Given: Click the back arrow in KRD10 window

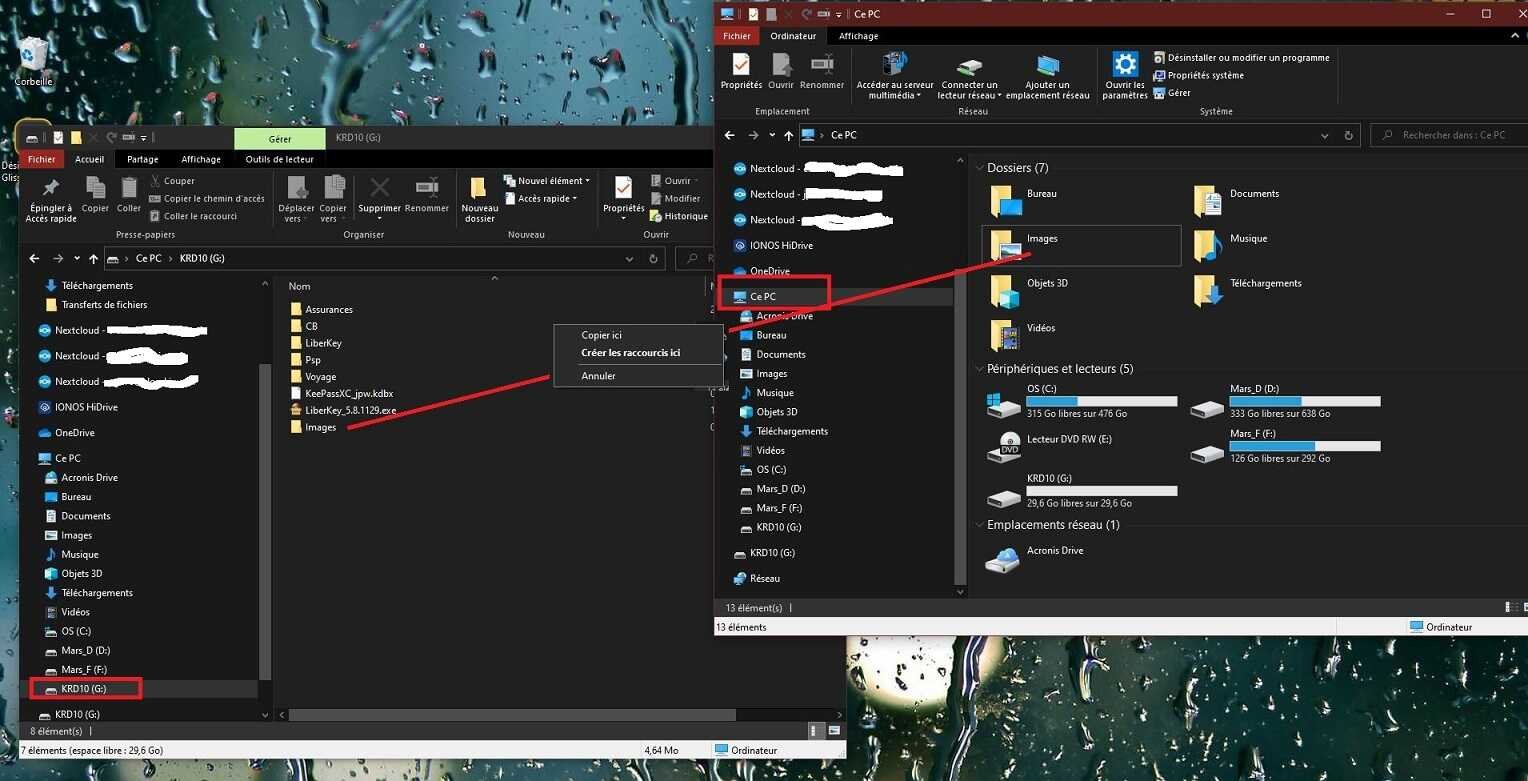Looking at the screenshot, I should (x=35, y=259).
